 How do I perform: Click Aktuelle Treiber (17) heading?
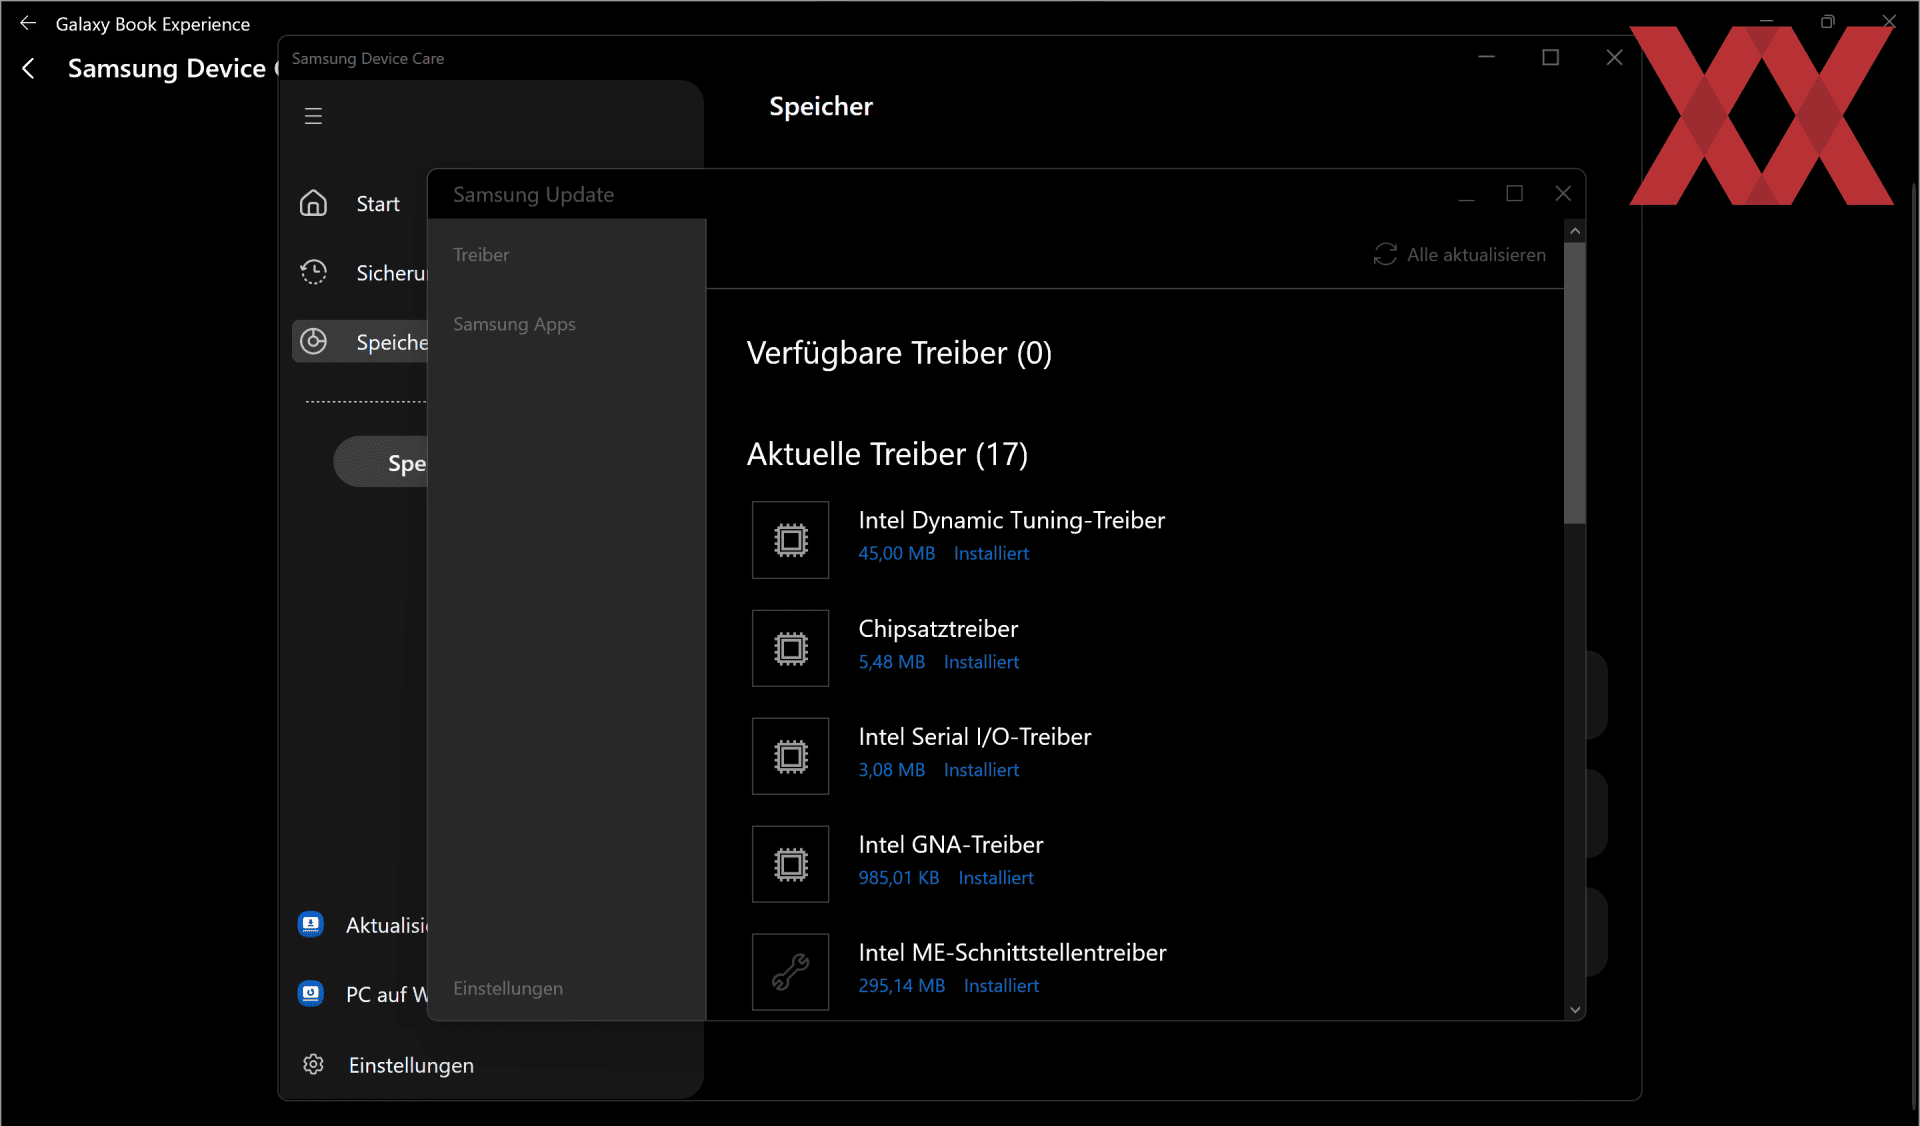(x=887, y=454)
